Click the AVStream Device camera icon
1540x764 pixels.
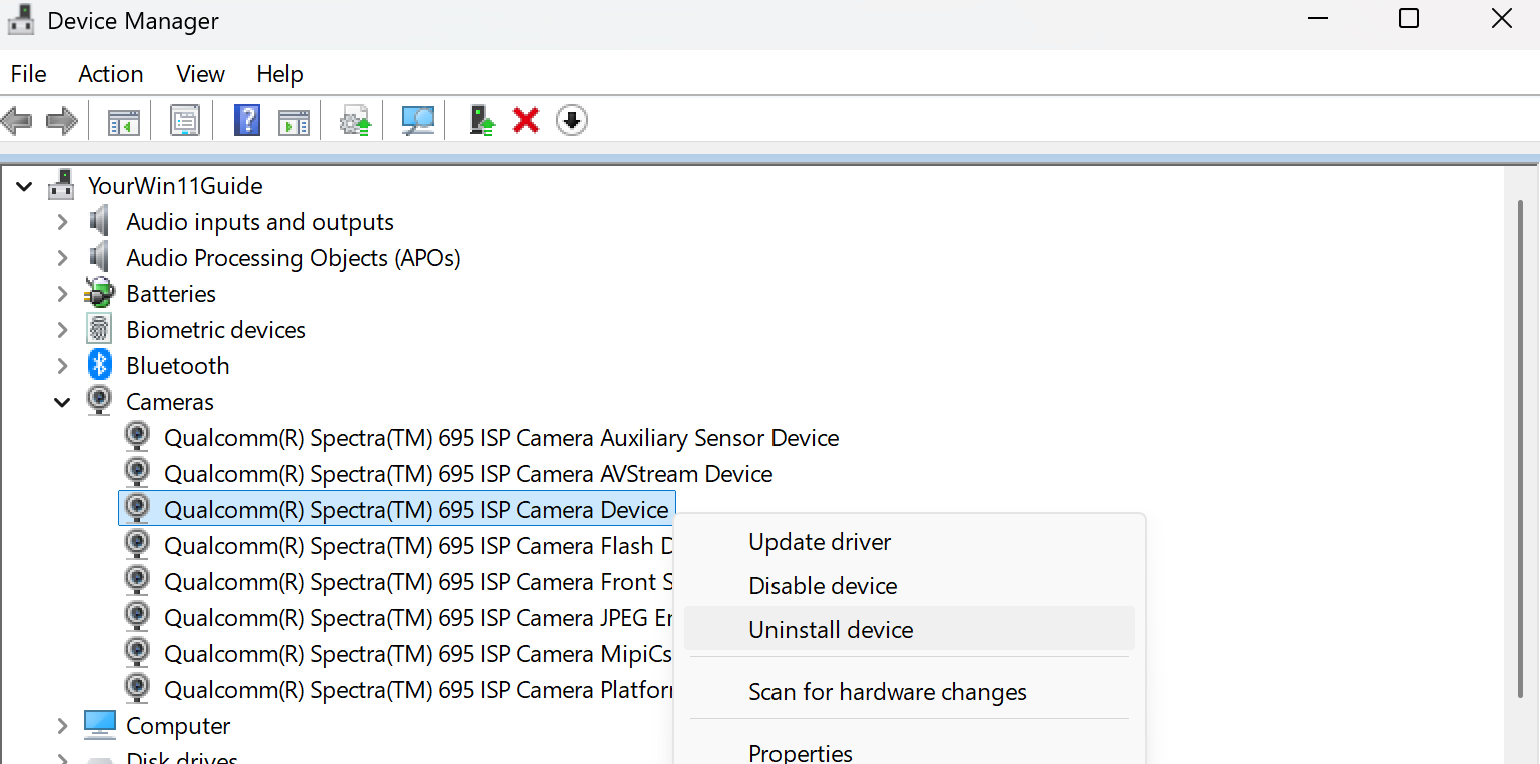point(137,473)
